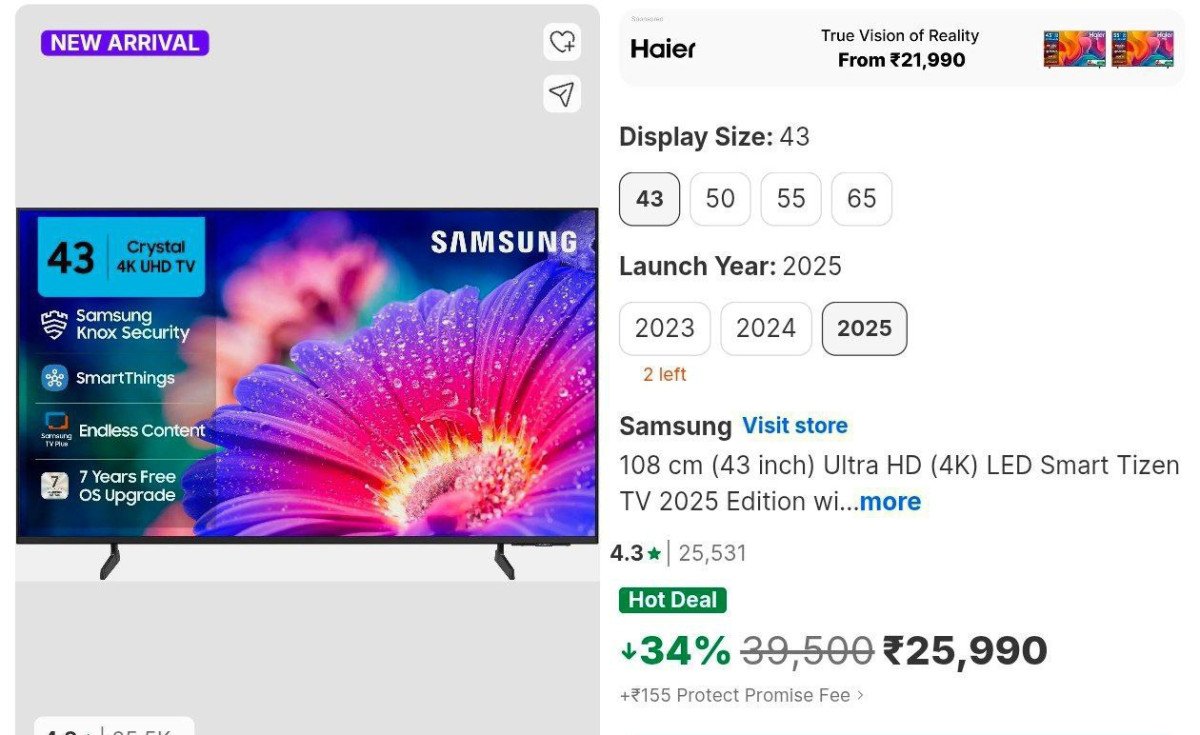Screen dimensions: 1200x735
Task: Visit the Samsung store link
Action: tap(795, 426)
